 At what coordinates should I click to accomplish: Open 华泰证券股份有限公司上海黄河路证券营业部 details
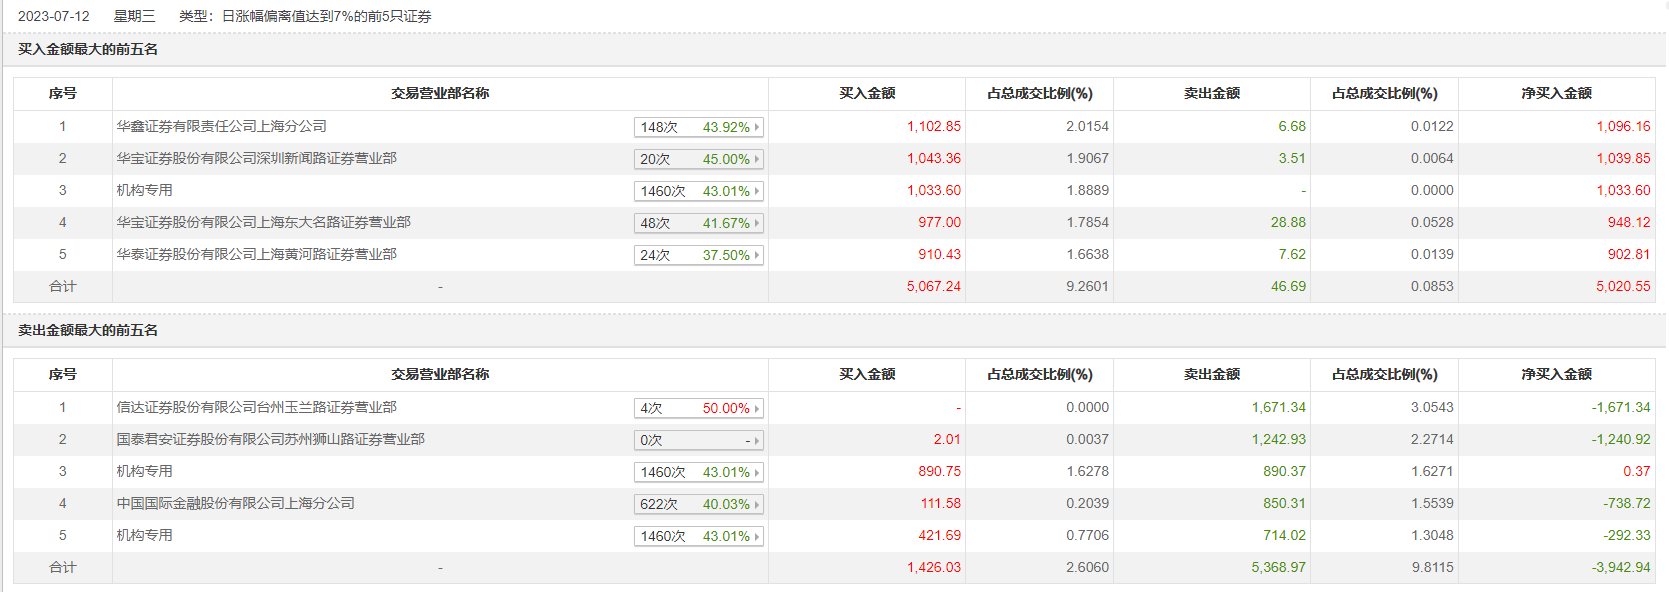point(256,255)
